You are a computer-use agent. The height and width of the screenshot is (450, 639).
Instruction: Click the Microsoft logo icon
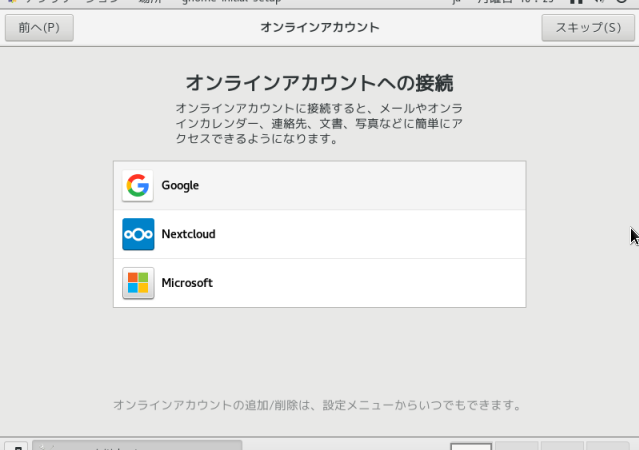pyautogui.click(x=138, y=283)
